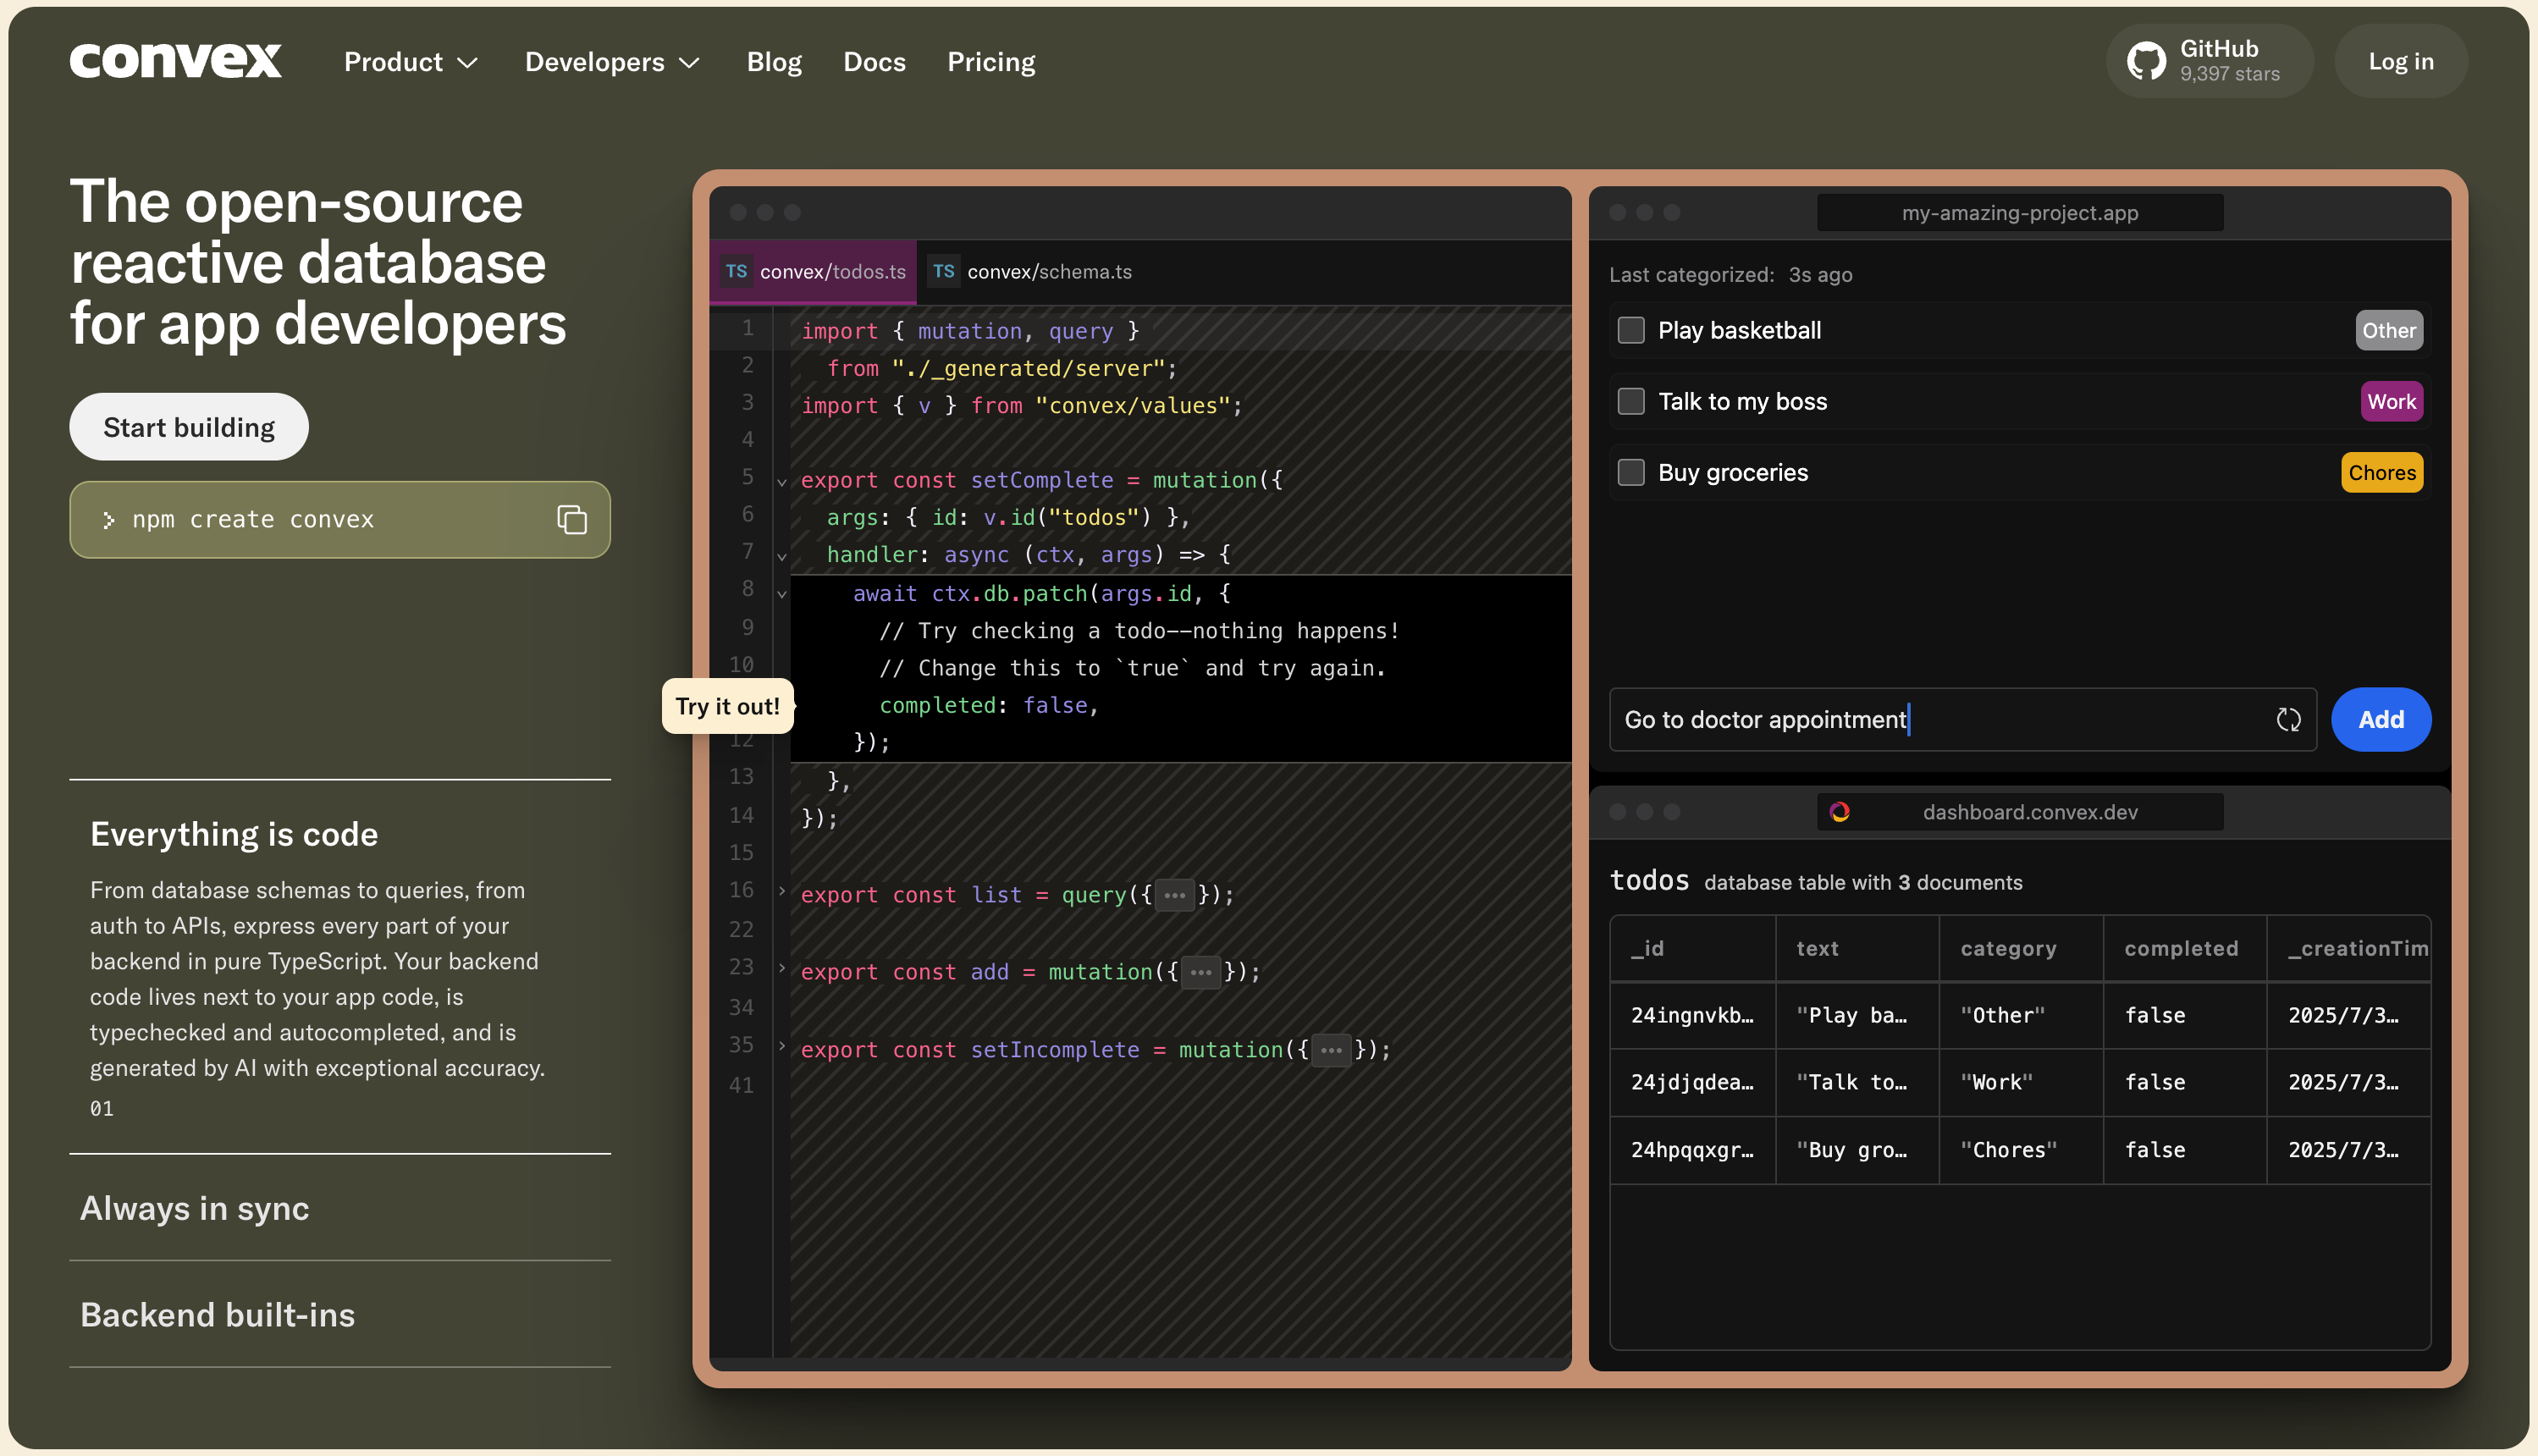
Task: Tick the Talk to my boss checkbox
Action: click(1631, 401)
